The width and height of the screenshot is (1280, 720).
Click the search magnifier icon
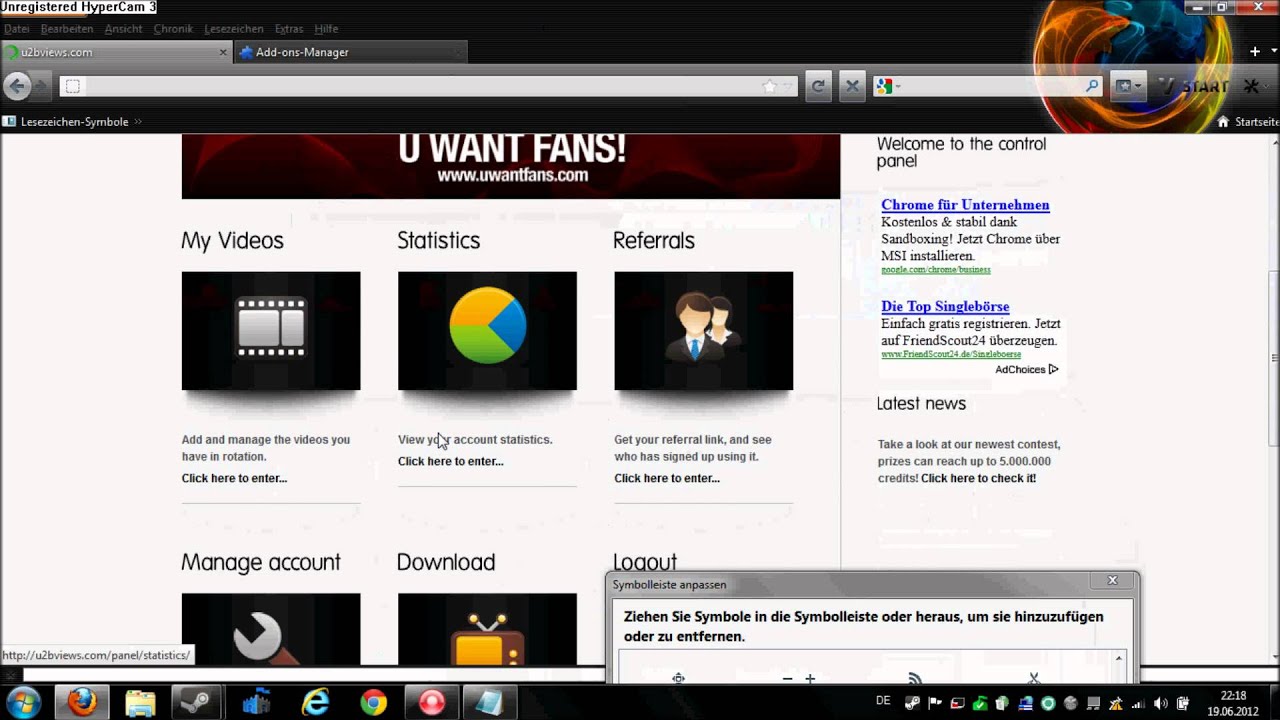click(1093, 87)
